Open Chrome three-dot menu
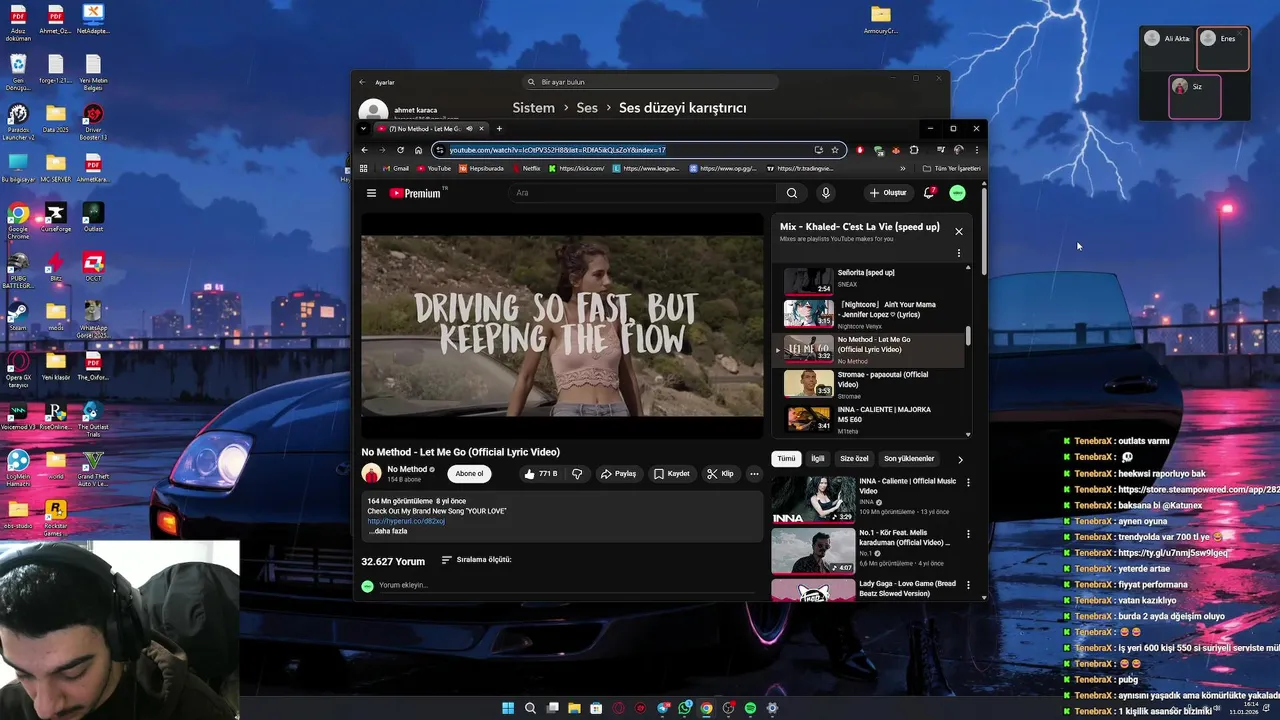The width and height of the screenshot is (1280, 720). (976, 150)
